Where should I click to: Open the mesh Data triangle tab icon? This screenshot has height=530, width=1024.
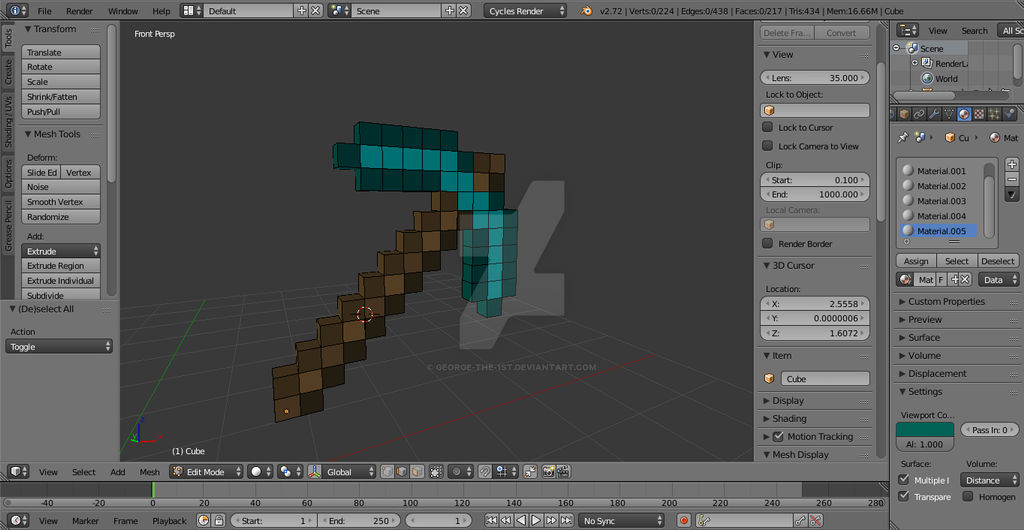click(949, 114)
